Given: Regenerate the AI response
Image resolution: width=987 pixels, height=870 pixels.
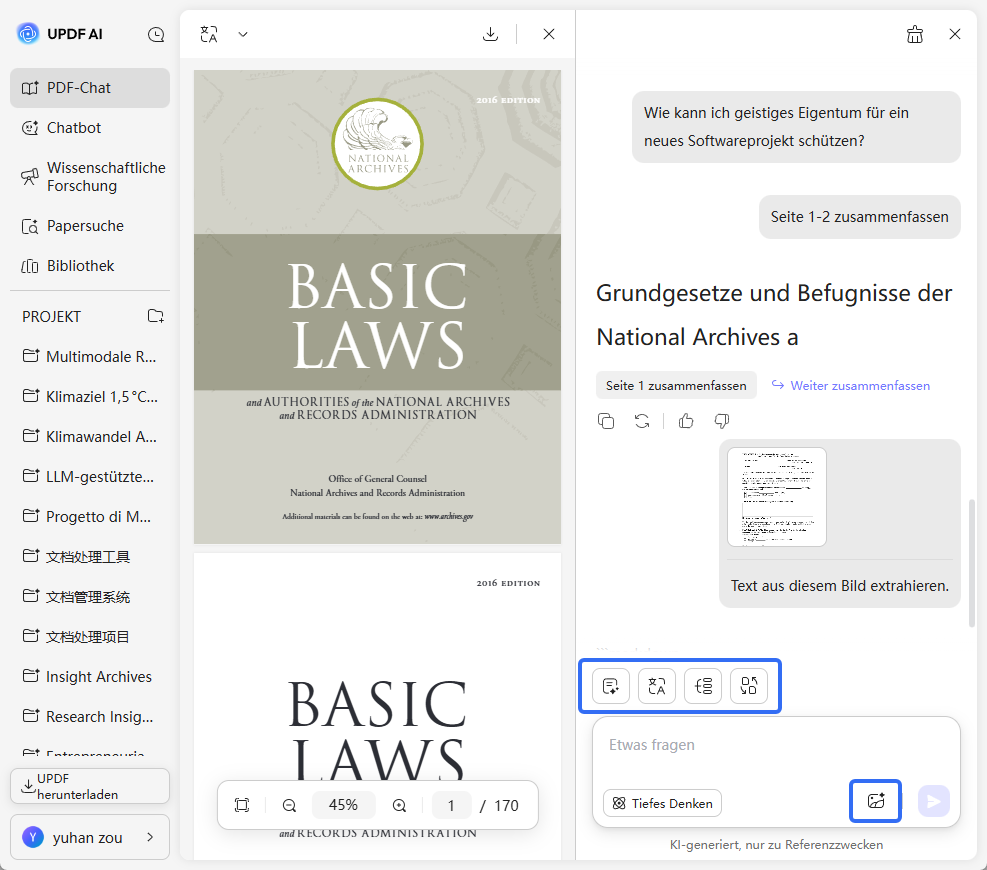Looking at the screenshot, I should [642, 421].
